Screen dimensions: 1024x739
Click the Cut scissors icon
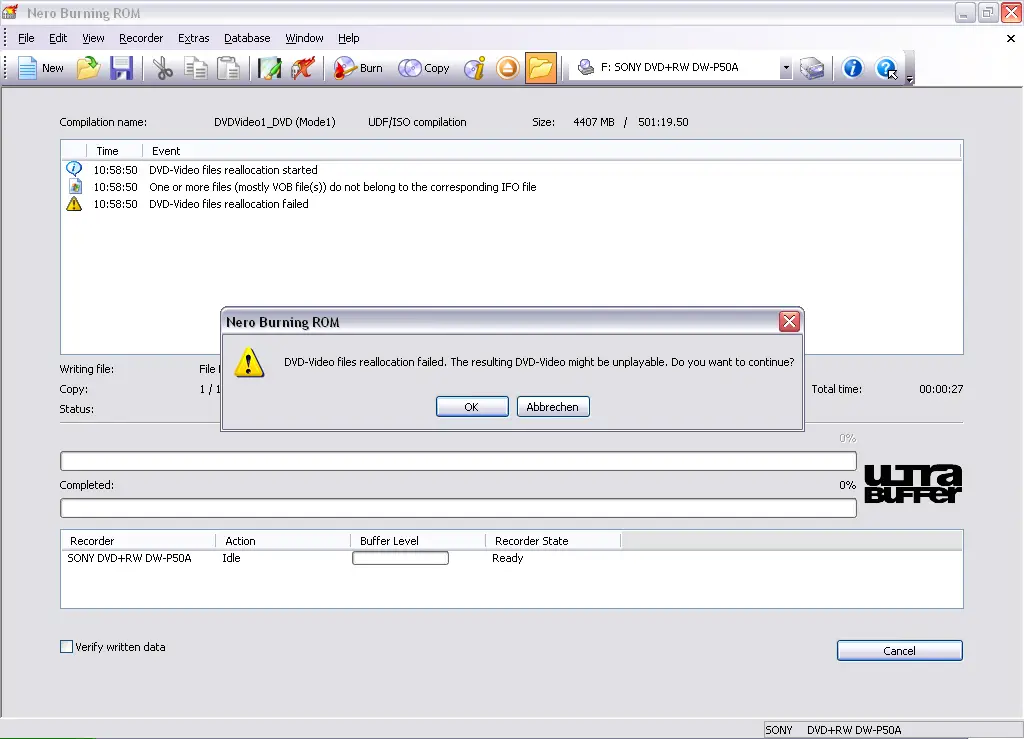coord(163,68)
